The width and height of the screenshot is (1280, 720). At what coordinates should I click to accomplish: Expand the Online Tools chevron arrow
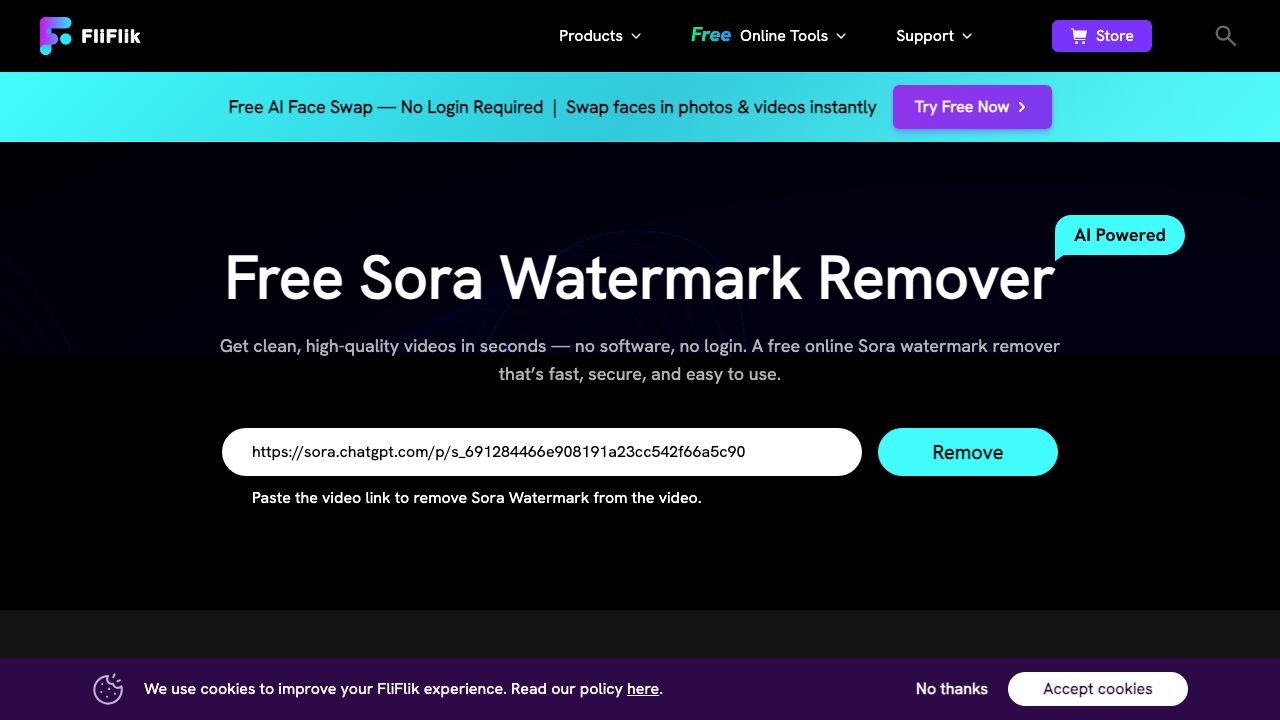point(841,36)
